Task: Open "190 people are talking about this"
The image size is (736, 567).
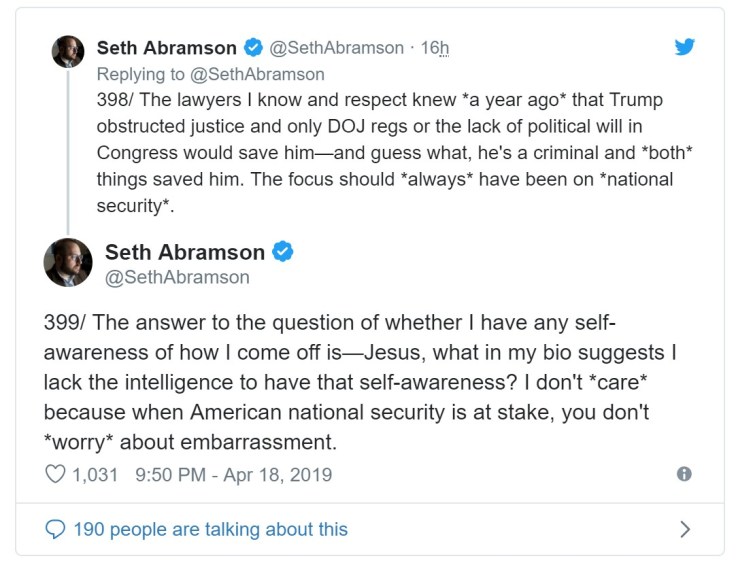Action: coord(210,529)
